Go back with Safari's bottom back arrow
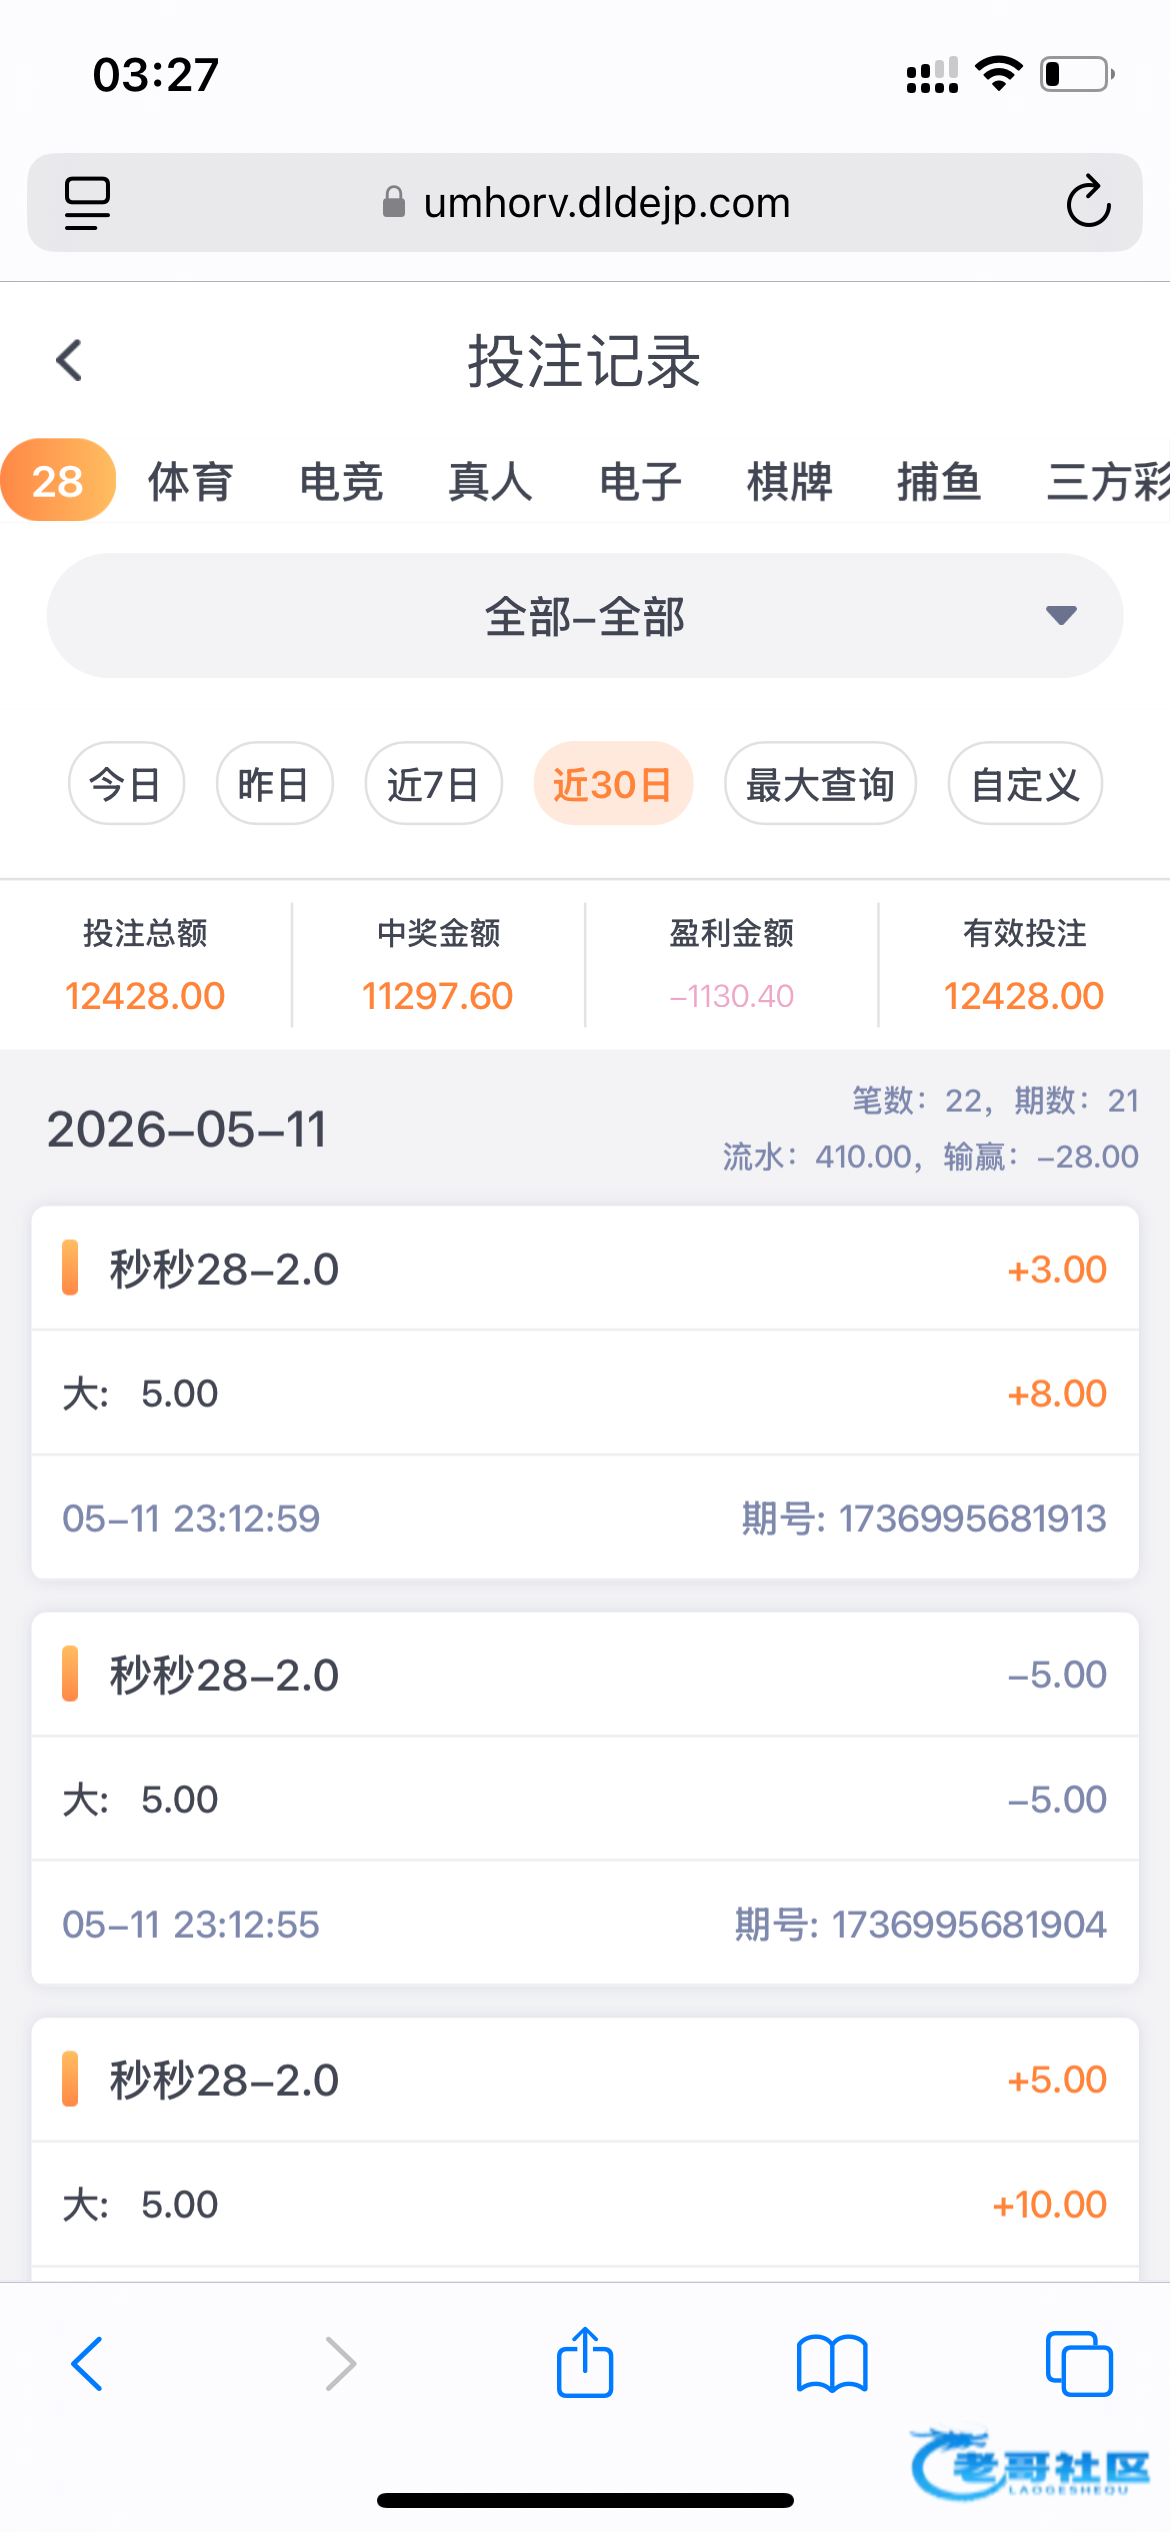 pyautogui.click(x=87, y=2364)
